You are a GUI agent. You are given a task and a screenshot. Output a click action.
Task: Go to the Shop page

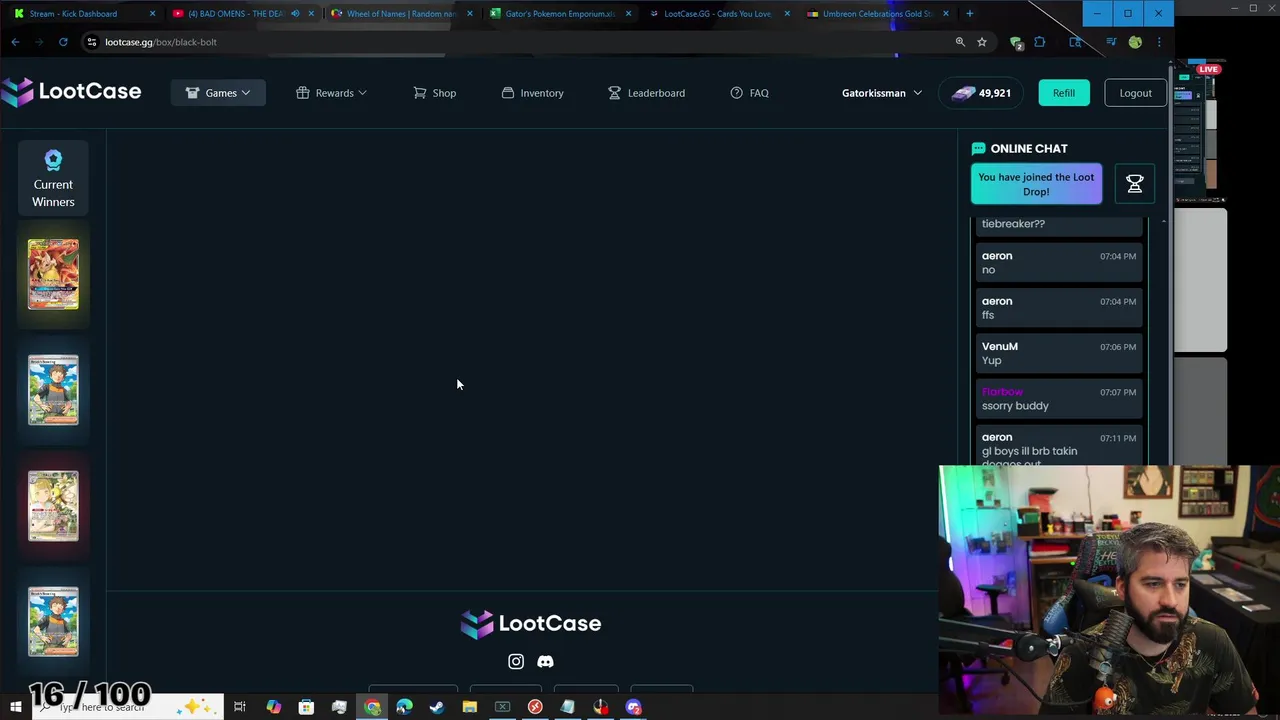435,93
